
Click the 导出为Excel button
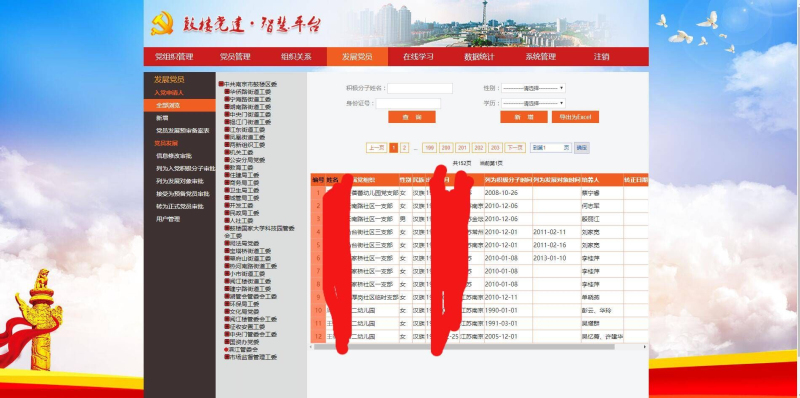(x=575, y=117)
